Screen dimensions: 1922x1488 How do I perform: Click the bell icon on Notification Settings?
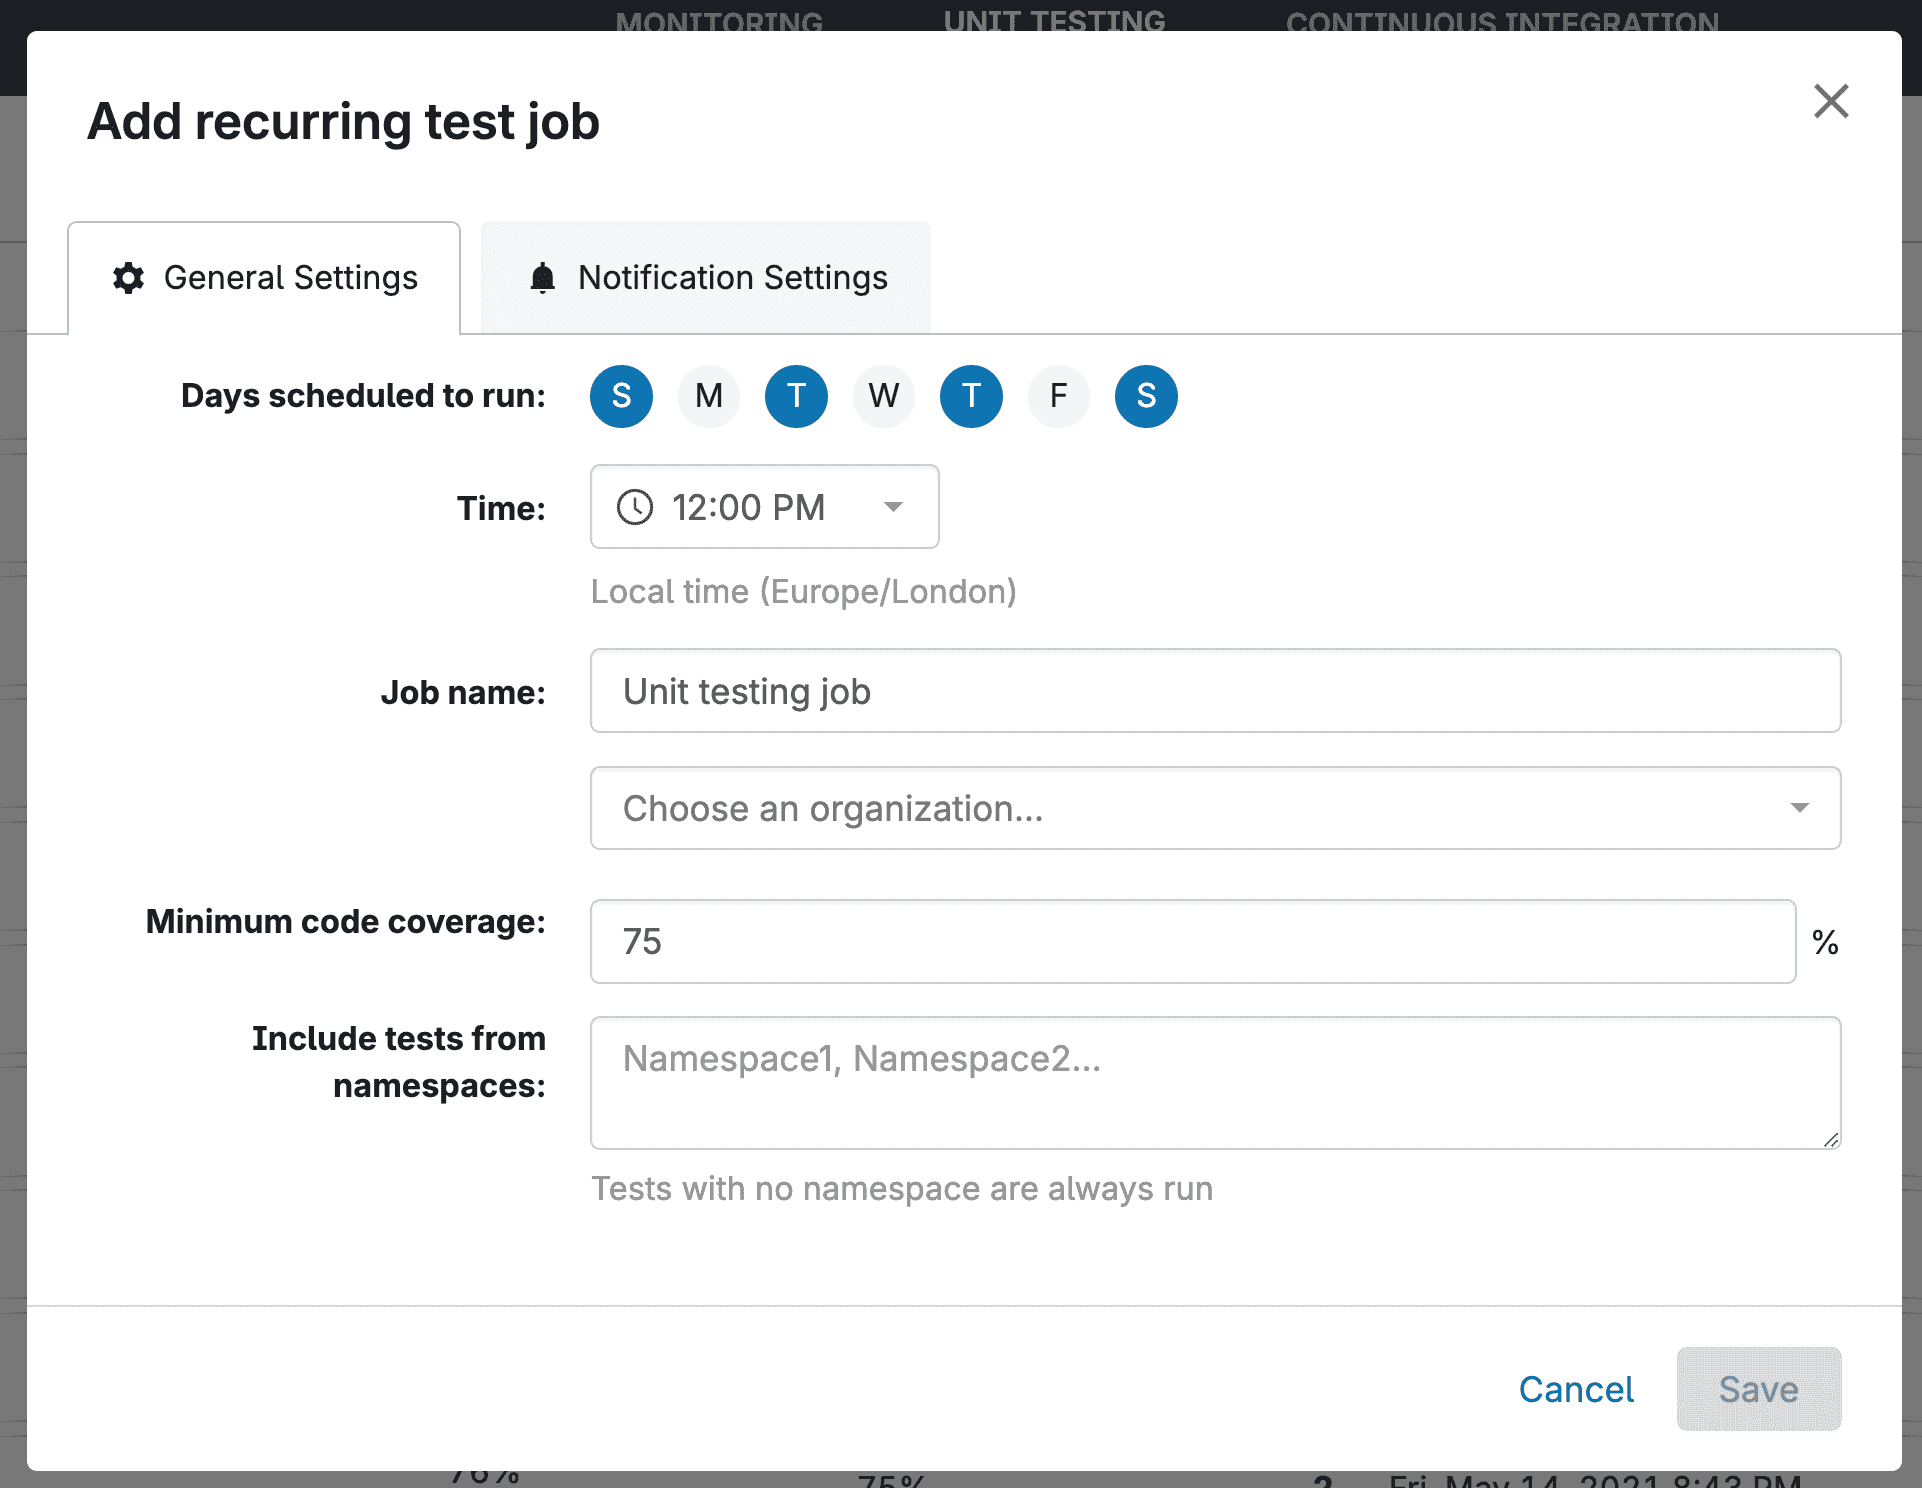tap(542, 278)
